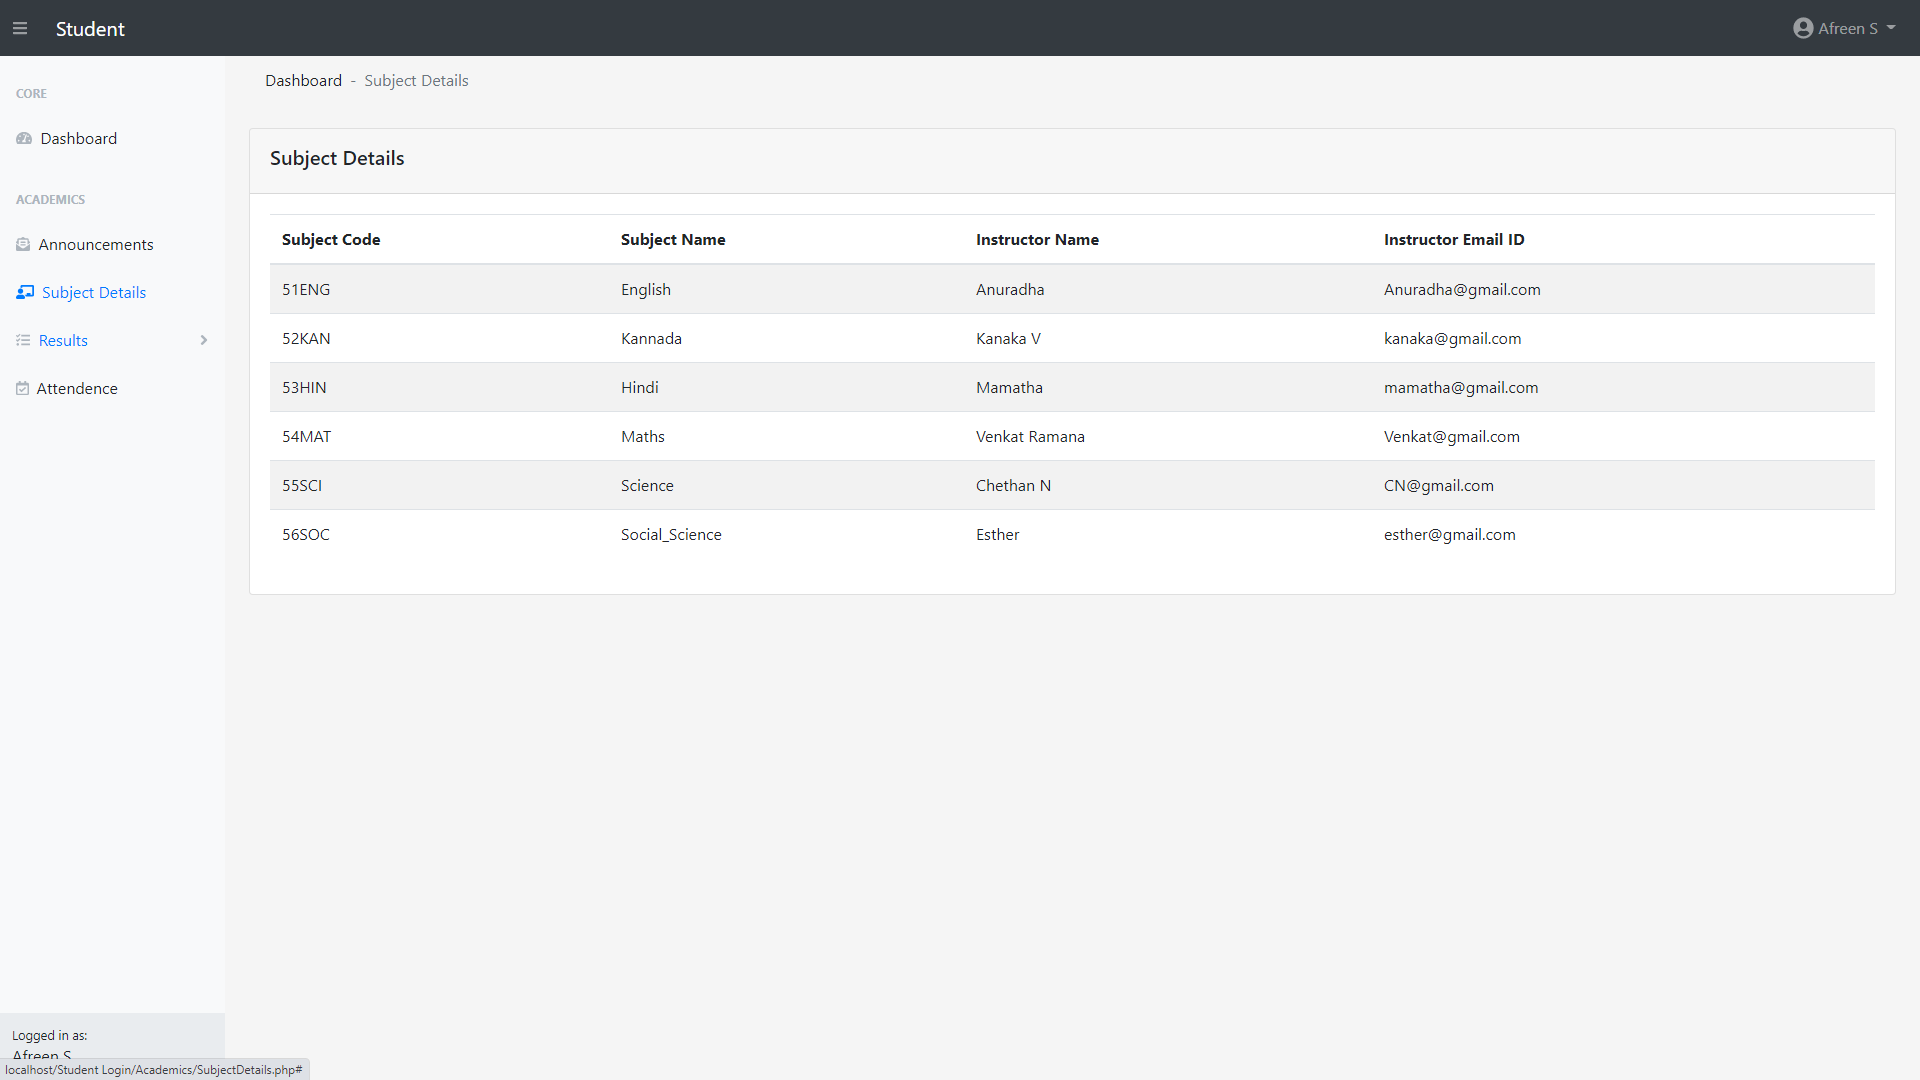Click the Results list icon in the sidebar
Viewport: 1920px width, 1080px height.
tap(23, 341)
